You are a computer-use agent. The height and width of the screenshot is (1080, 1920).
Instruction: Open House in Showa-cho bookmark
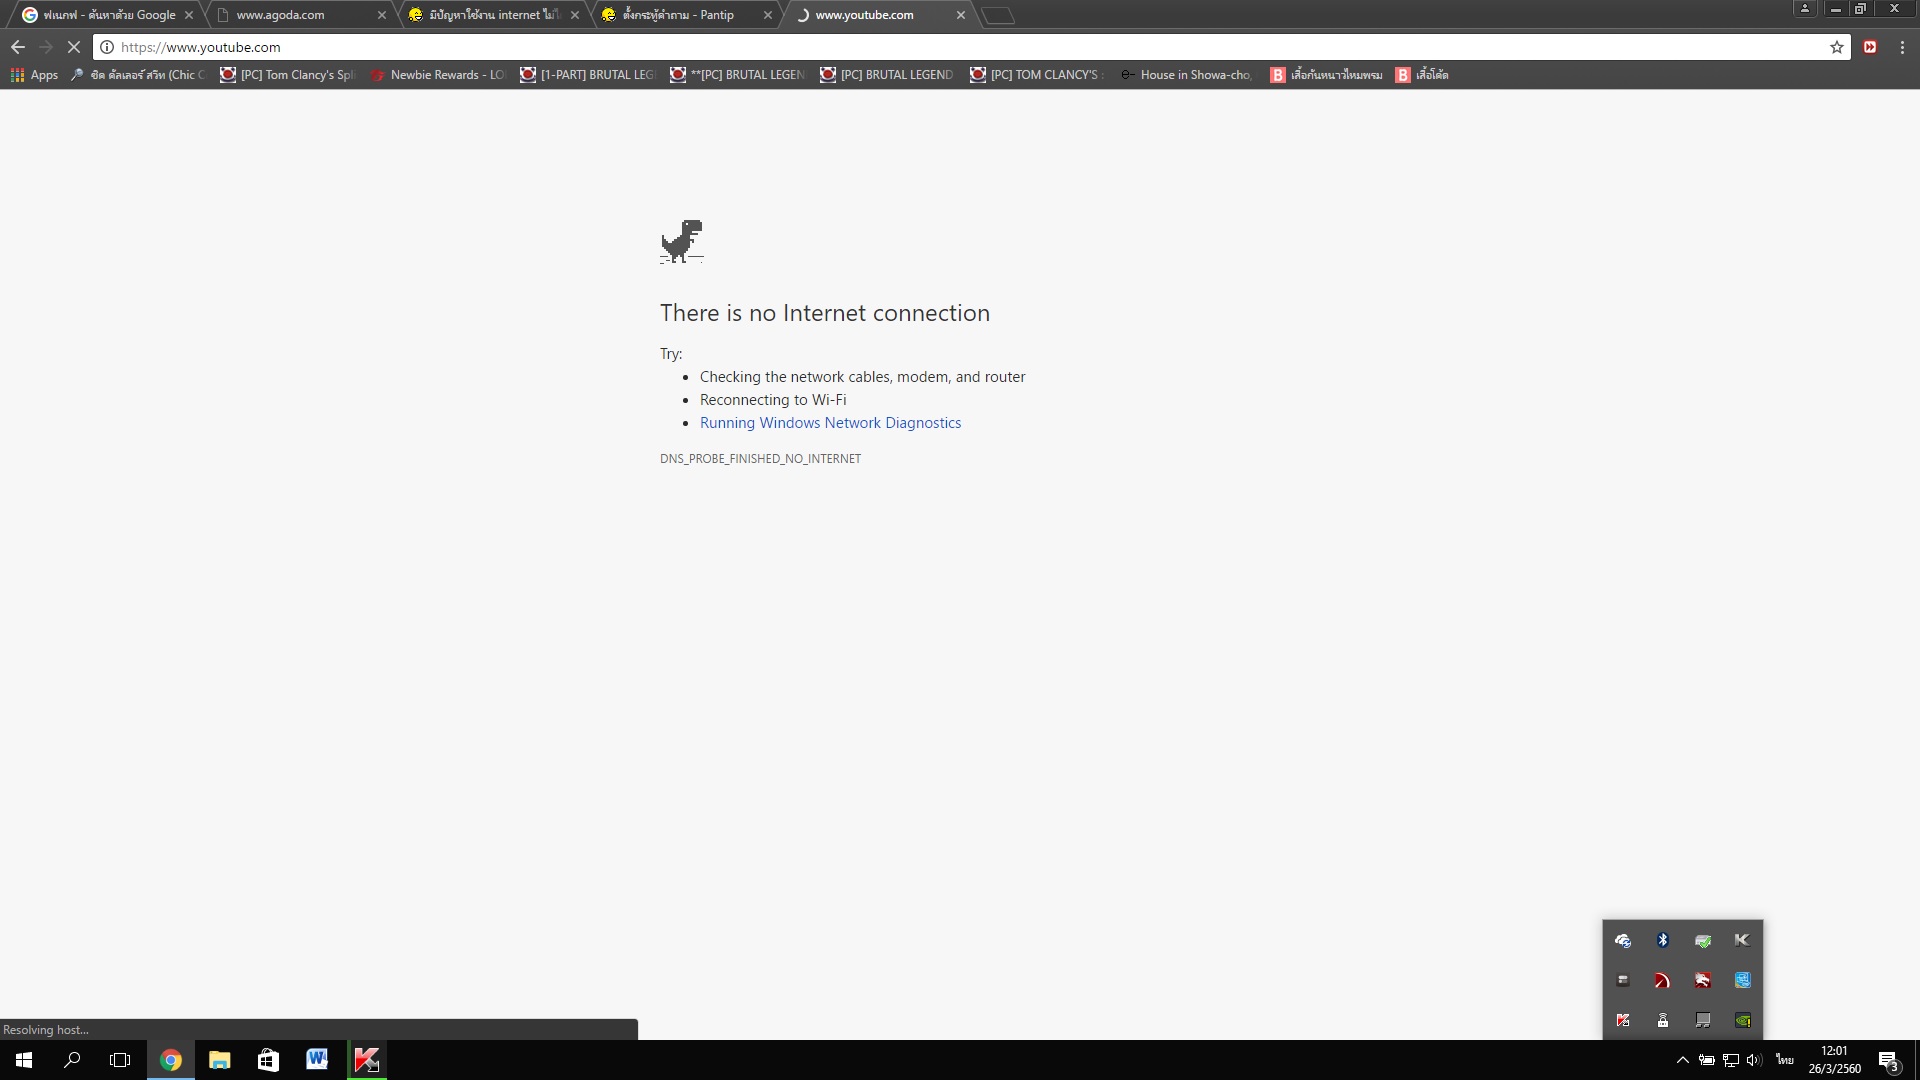tap(1186, 75)
